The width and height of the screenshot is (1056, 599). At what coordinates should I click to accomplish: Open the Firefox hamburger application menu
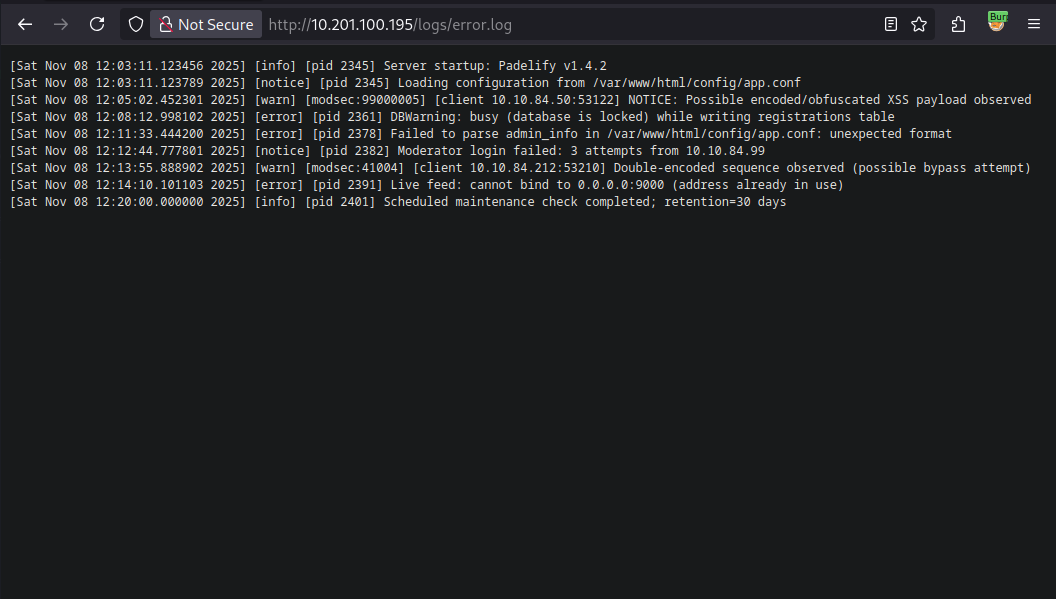click(1034, 25)
